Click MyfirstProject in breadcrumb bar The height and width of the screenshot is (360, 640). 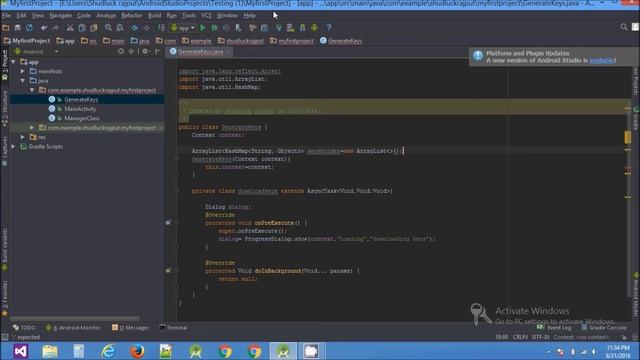pos(27,41)
